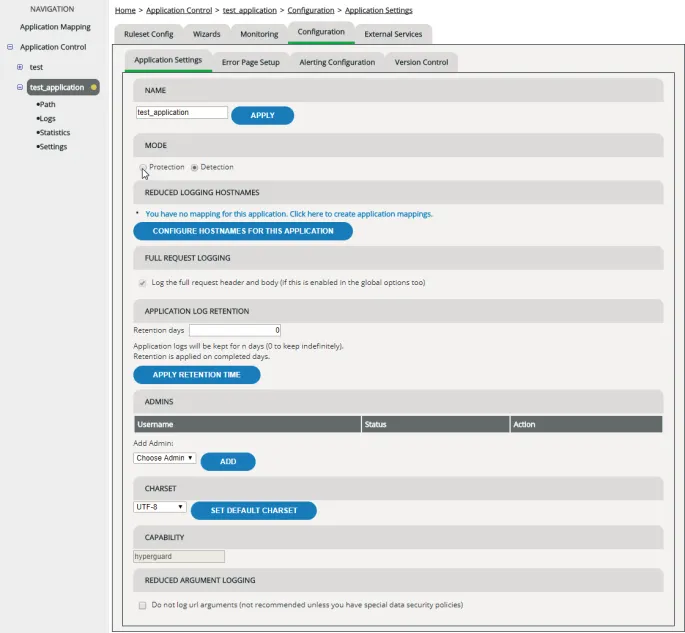Viewport: 685px width, 633px height.
Task: Open the Choose Admin dropdown
Action: 164,458
